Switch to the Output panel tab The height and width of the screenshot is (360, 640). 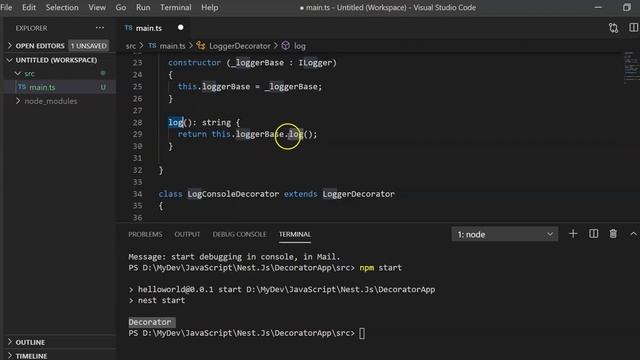(x=187, y=234)
